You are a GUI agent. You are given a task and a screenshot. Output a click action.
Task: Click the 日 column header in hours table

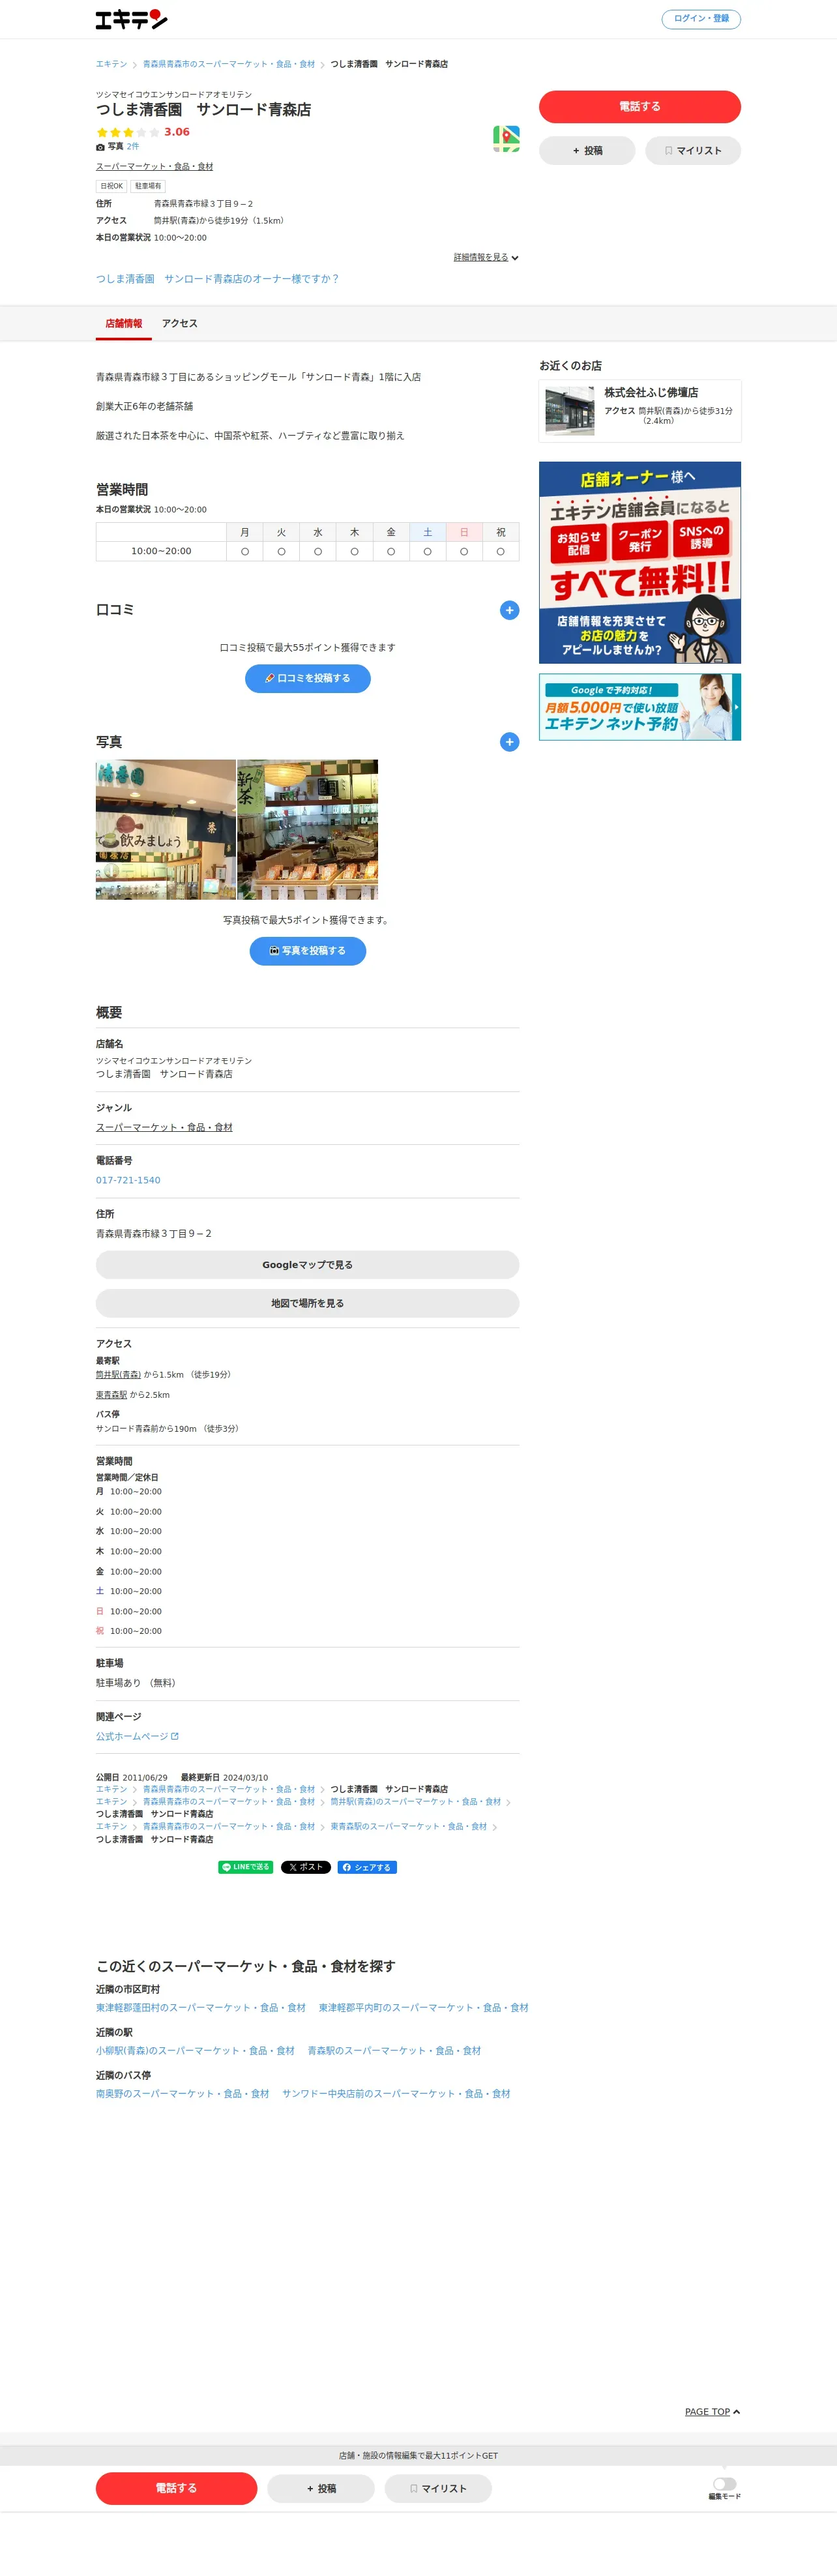click(x=464, y=532)
